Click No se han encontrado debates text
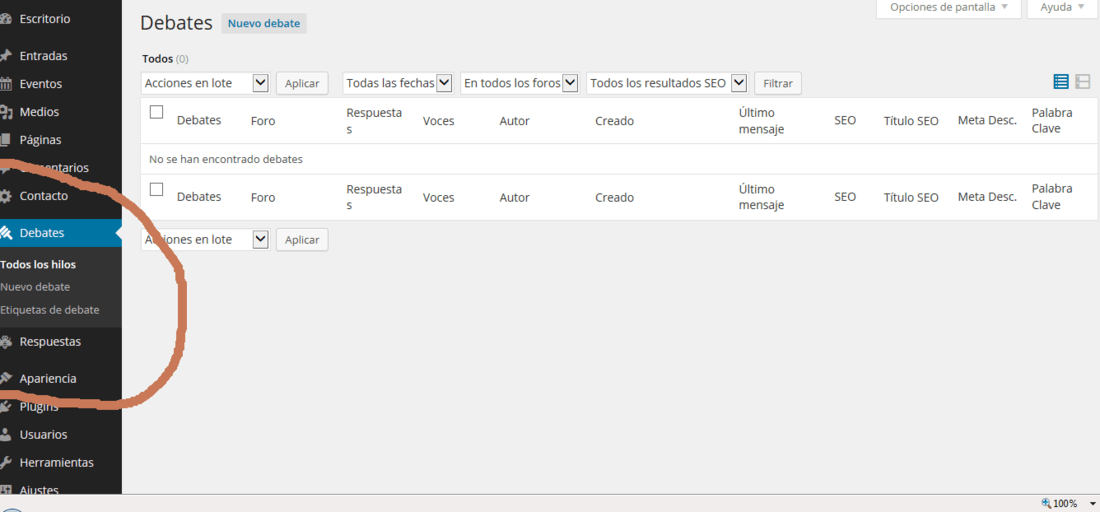Image resolution: width=1100 pixels, height=512 pixels. [x=226, y=159]
